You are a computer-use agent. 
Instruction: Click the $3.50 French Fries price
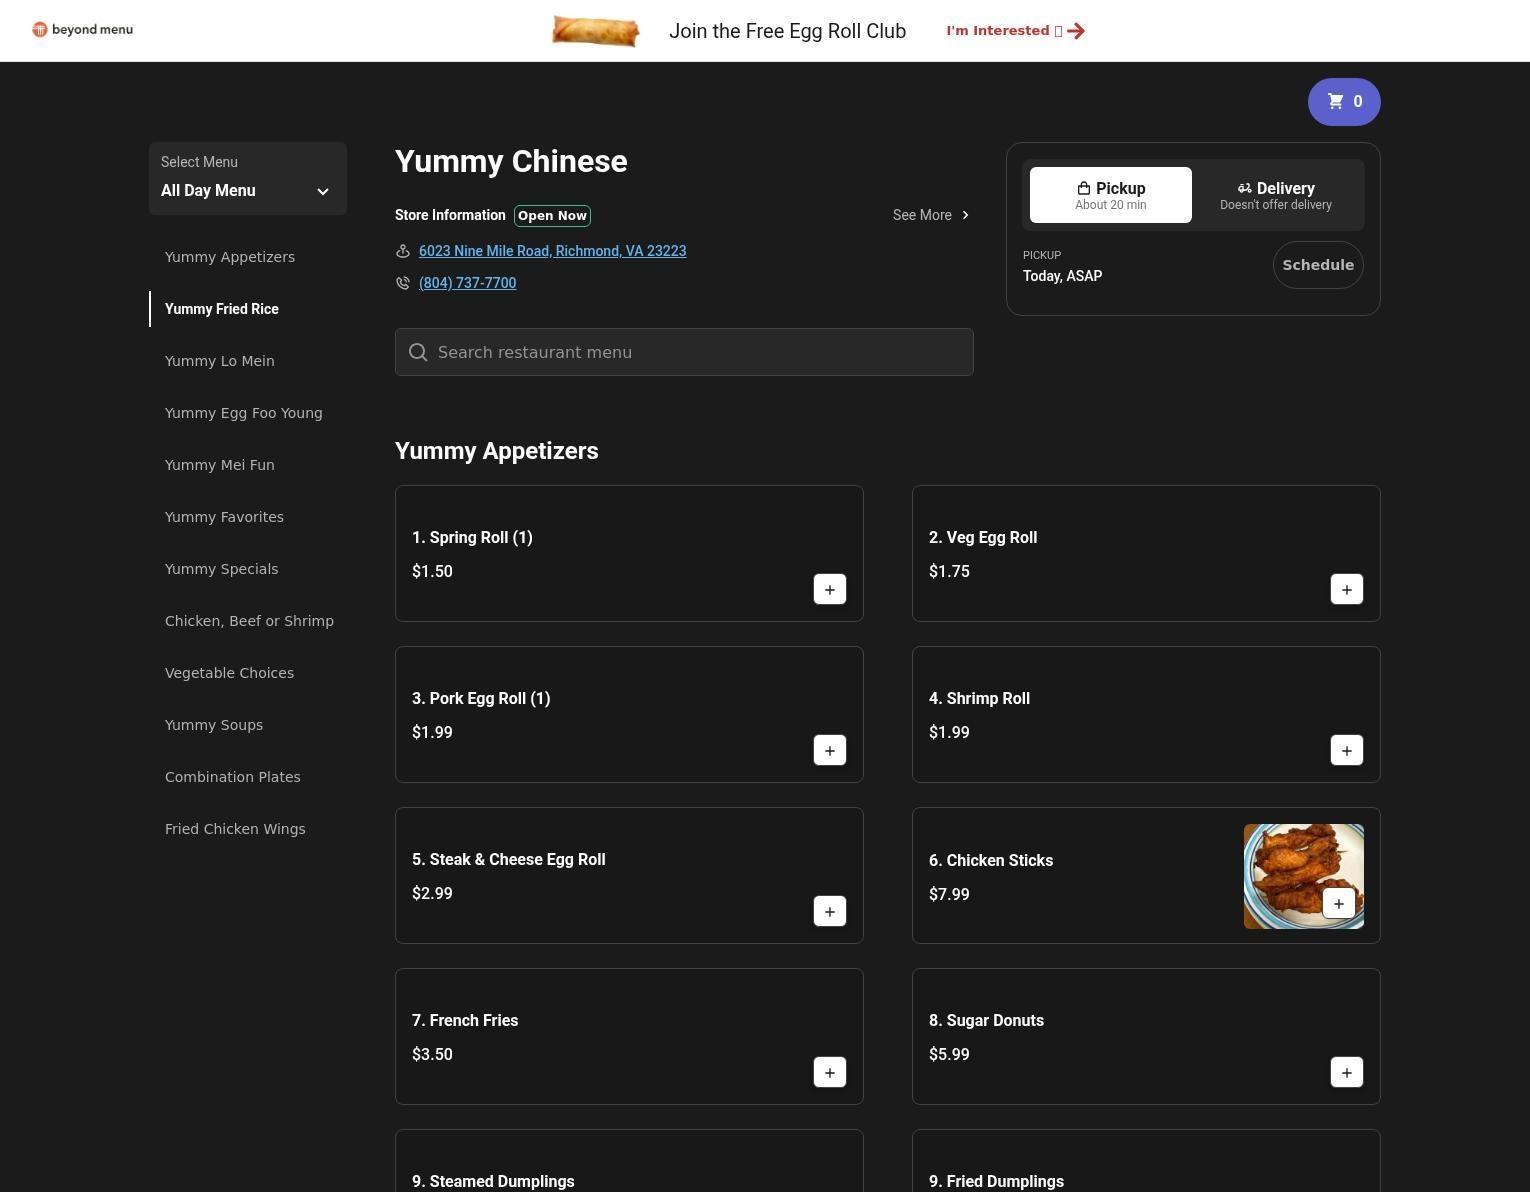[432, 1055]
